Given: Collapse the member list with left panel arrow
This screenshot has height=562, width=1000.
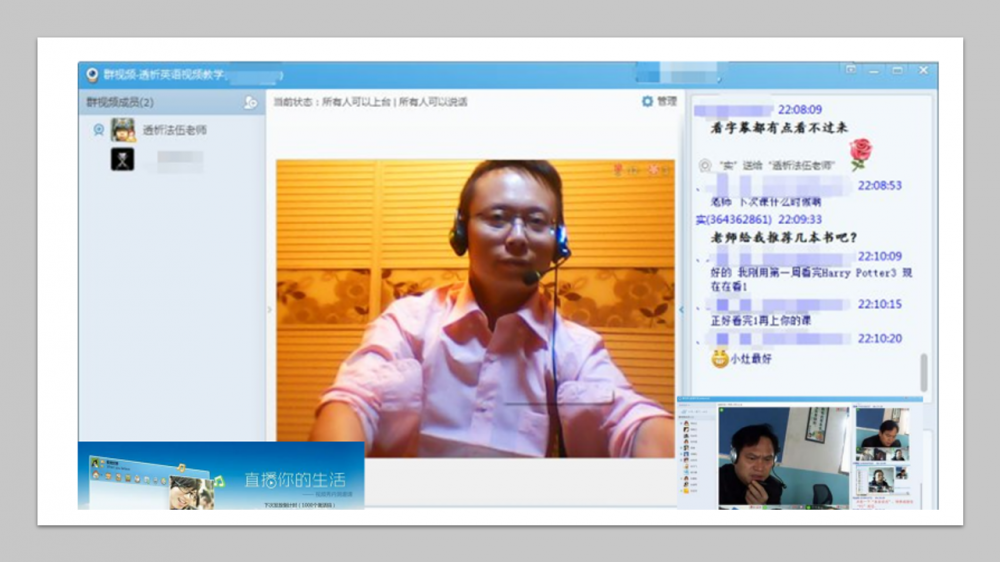Looking at the screenshot, I should click(268, 310).
